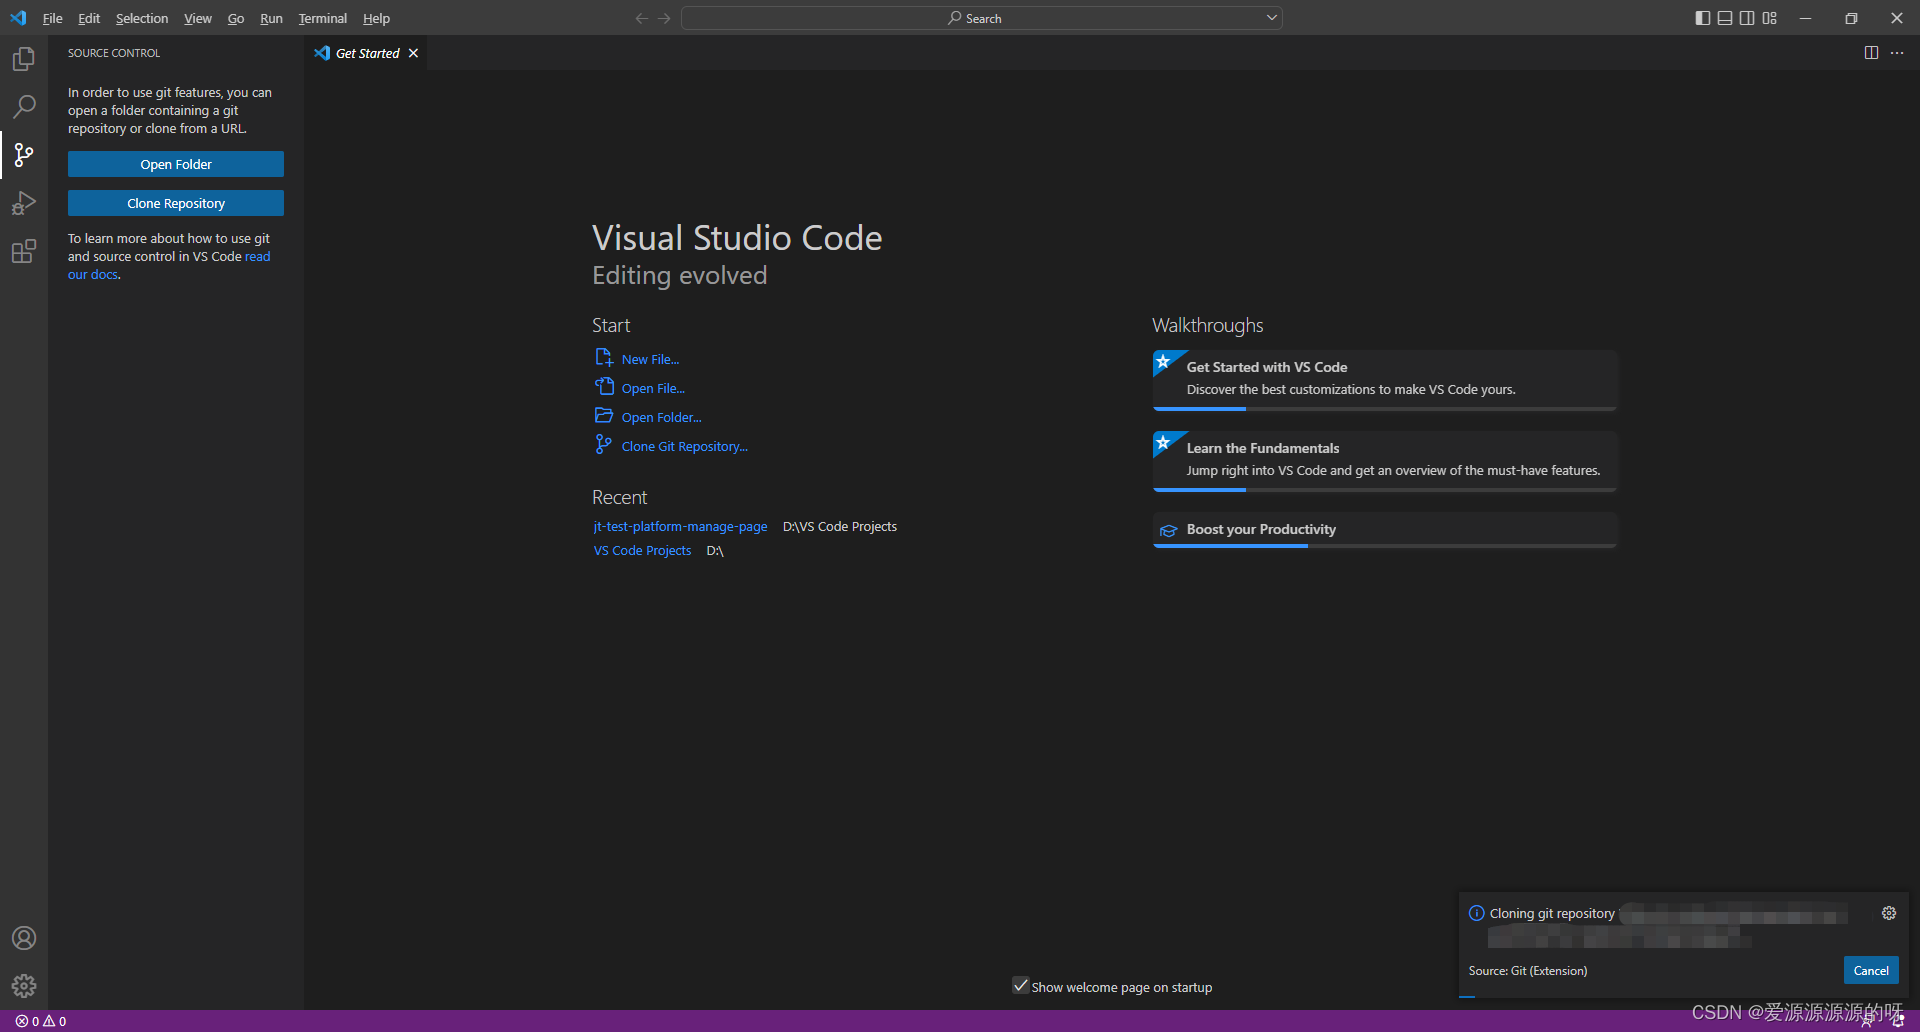Screen dimensions: 1920x1032
Task: Click the New File... link
Action: click(650, 359)
